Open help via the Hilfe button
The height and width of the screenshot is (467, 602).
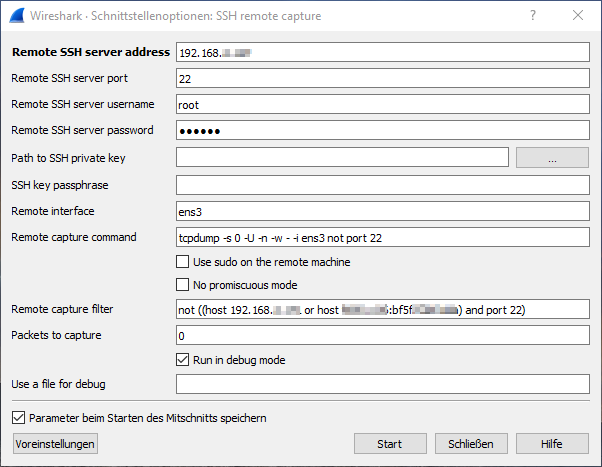tap(552, 444)
